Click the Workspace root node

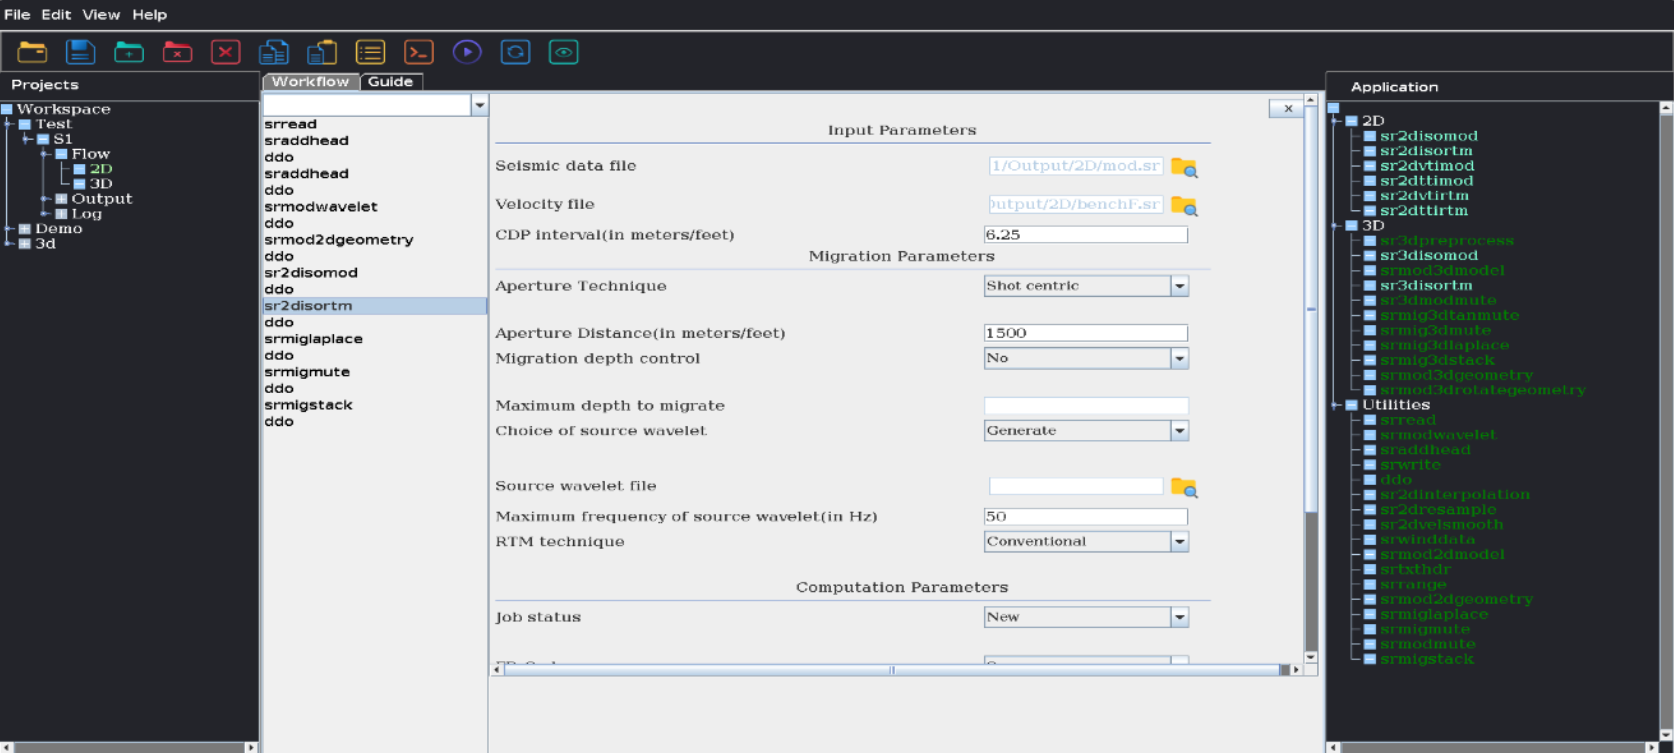coord(64,109)
